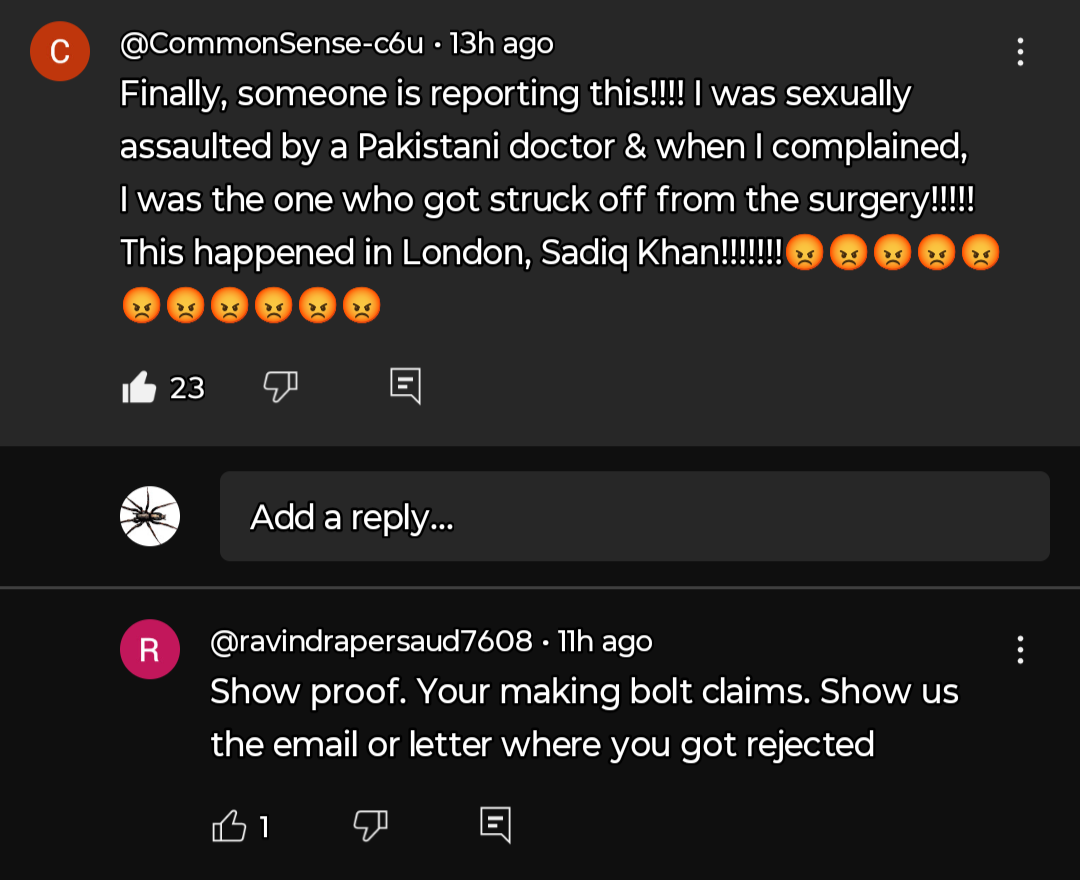
Task: Click the "Show proof" reply text
Action: pos(583,718)
